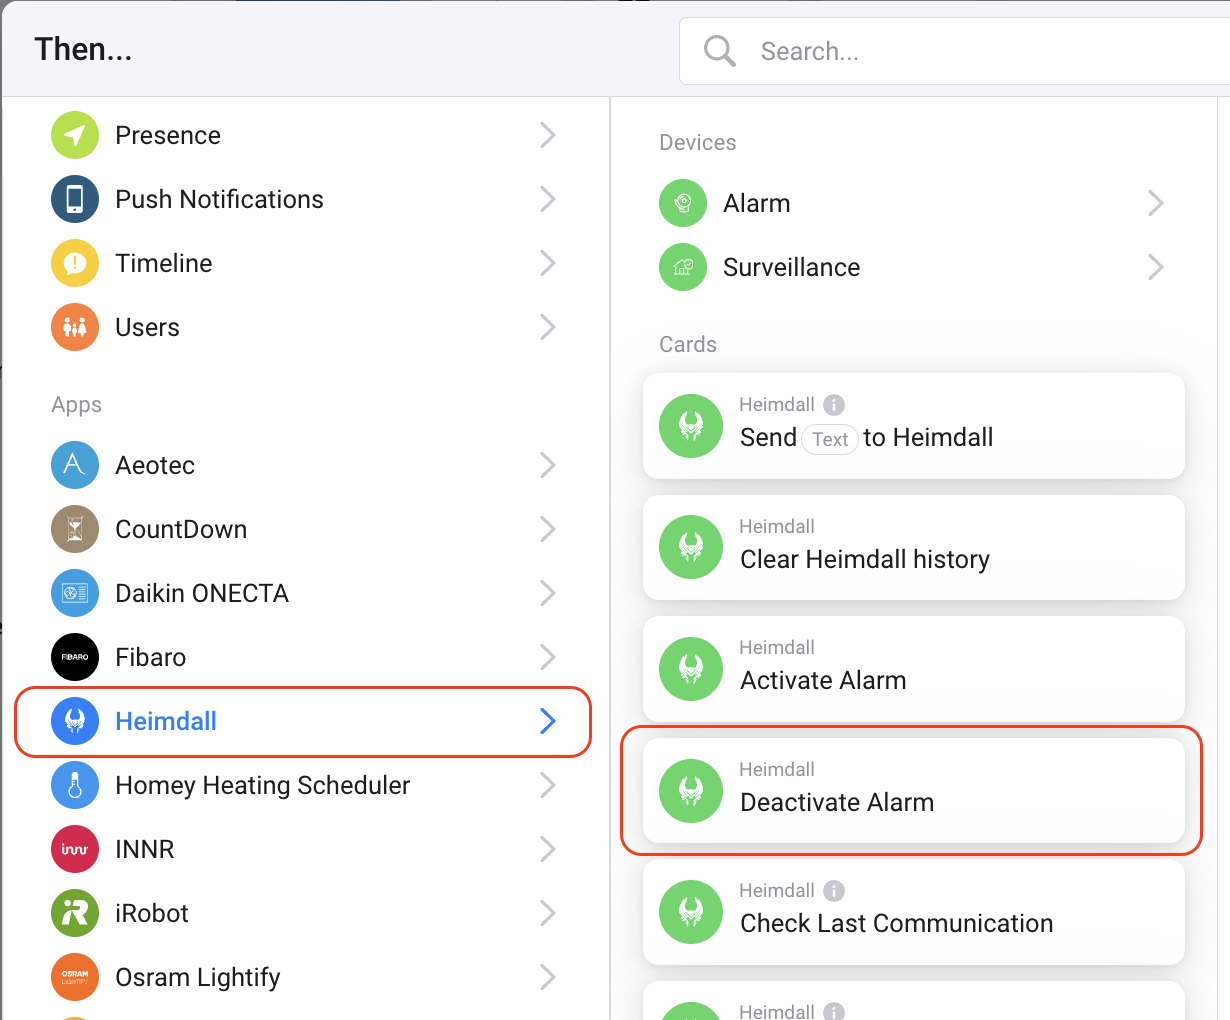The width and height of the screenshot is (1230, 1020).
Task: Click the red INNR icon
Action: [x=75, y=849]
